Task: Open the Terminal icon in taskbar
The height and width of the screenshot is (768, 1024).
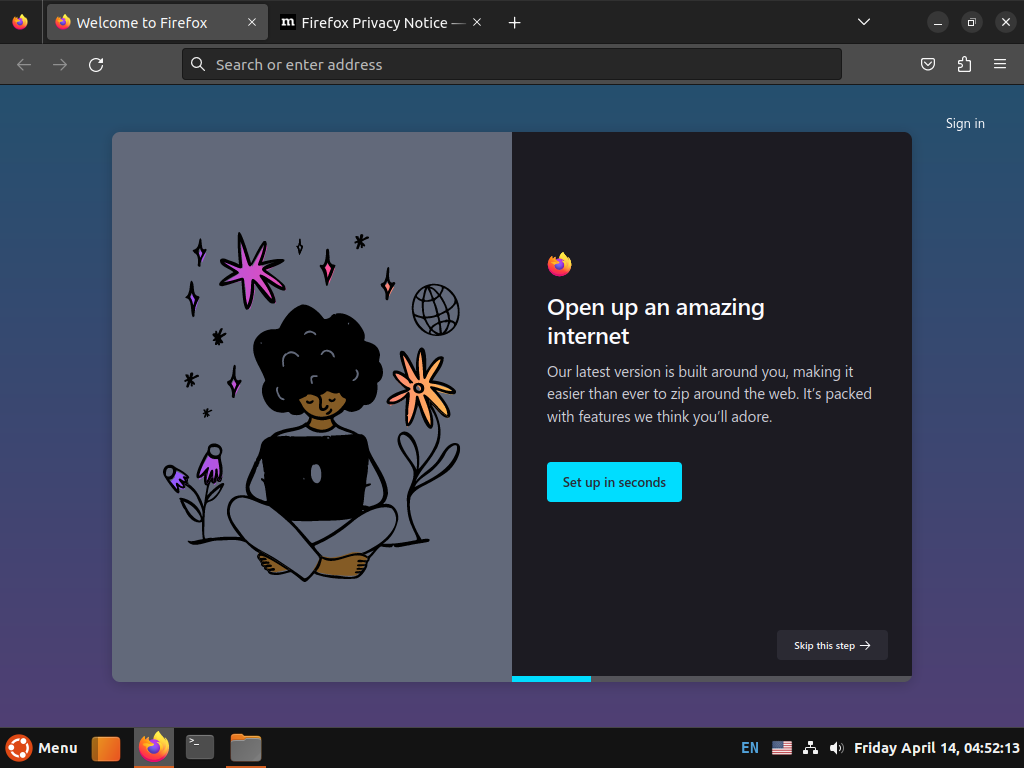Action: [200, 747]
